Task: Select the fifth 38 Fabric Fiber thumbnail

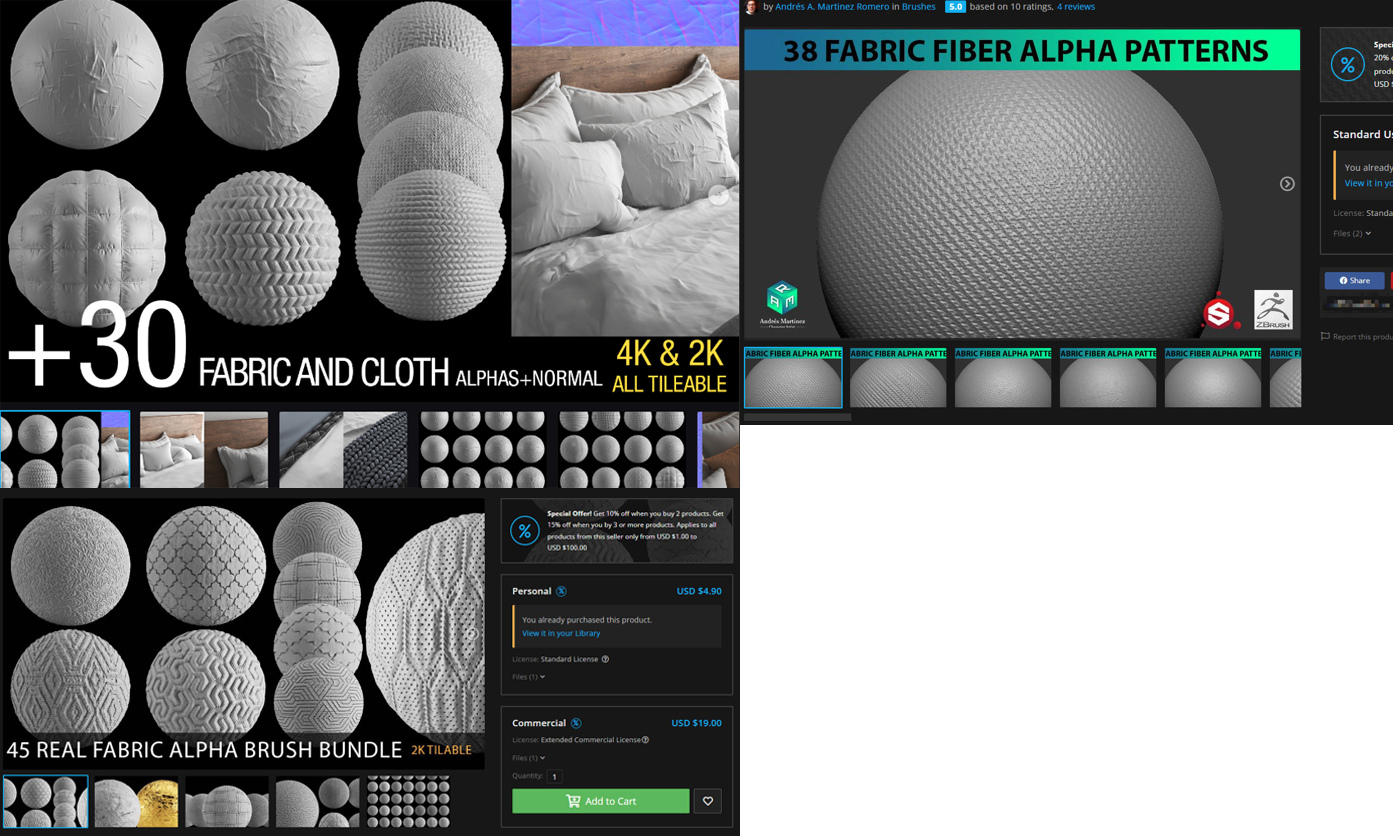Action: 1213,378
